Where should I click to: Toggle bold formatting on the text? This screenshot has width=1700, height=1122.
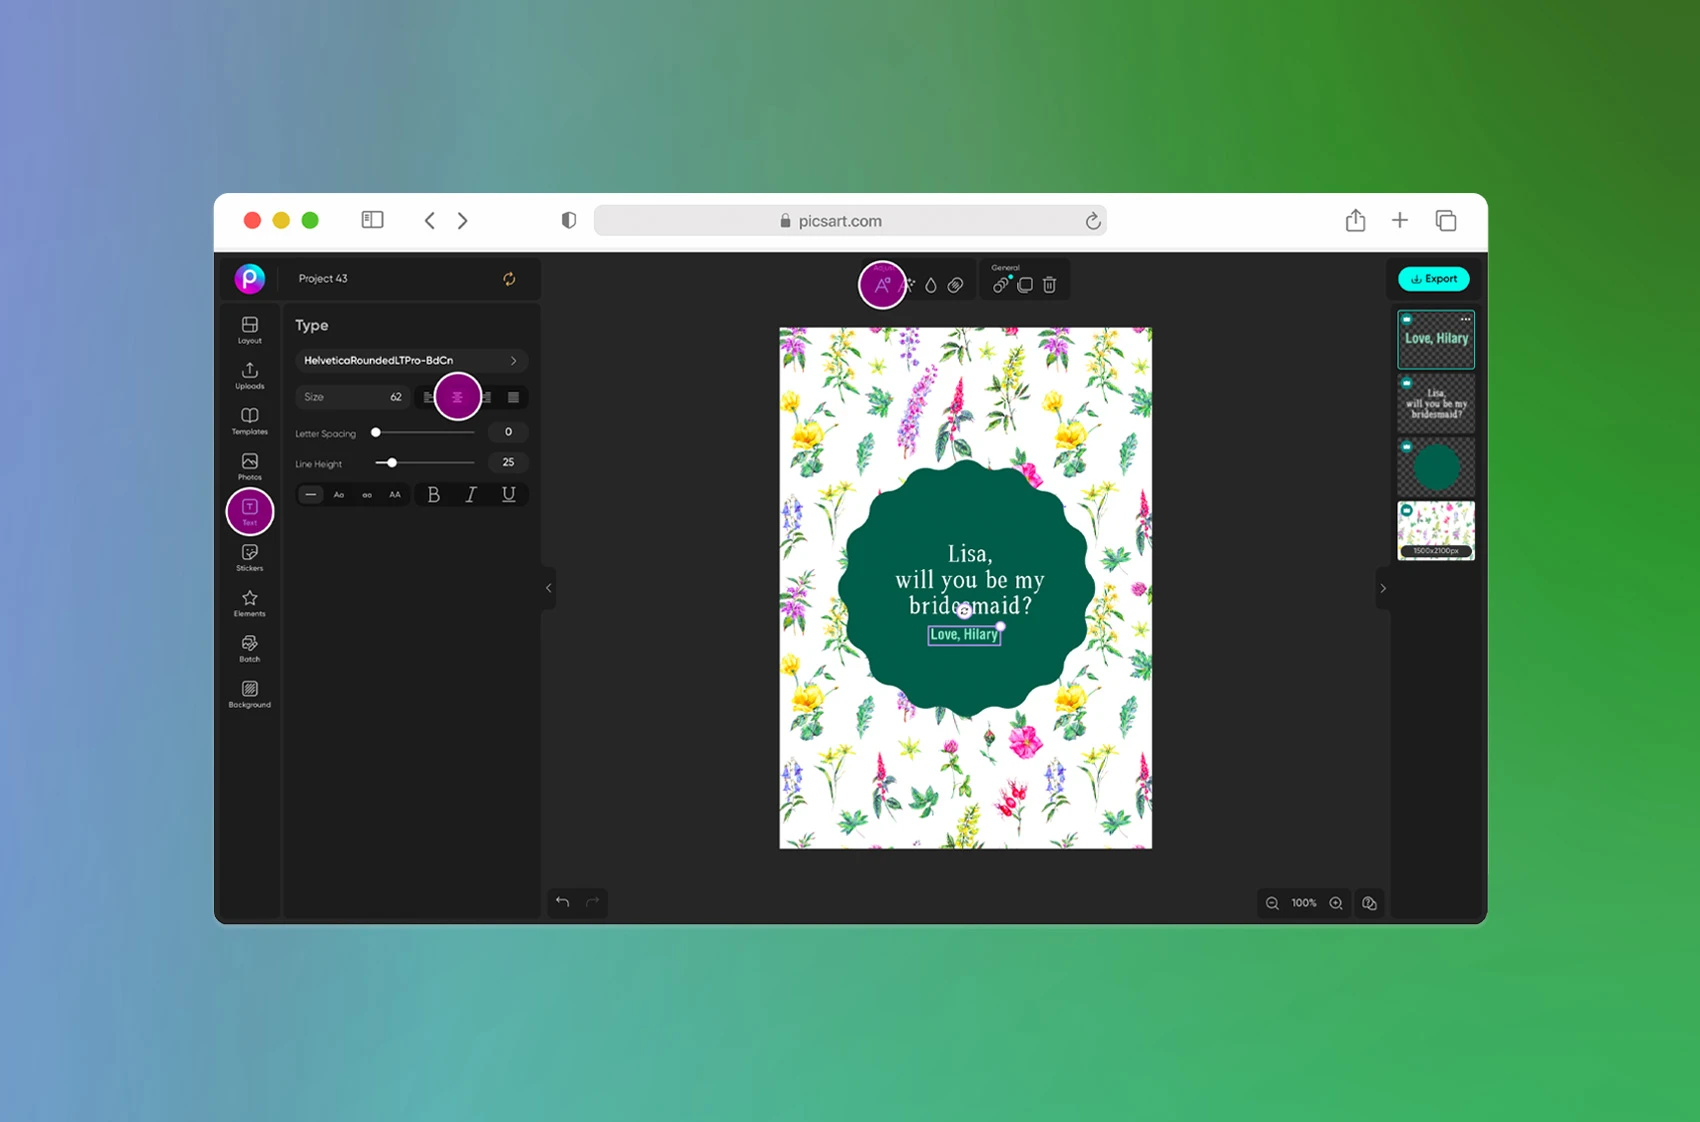433,494
